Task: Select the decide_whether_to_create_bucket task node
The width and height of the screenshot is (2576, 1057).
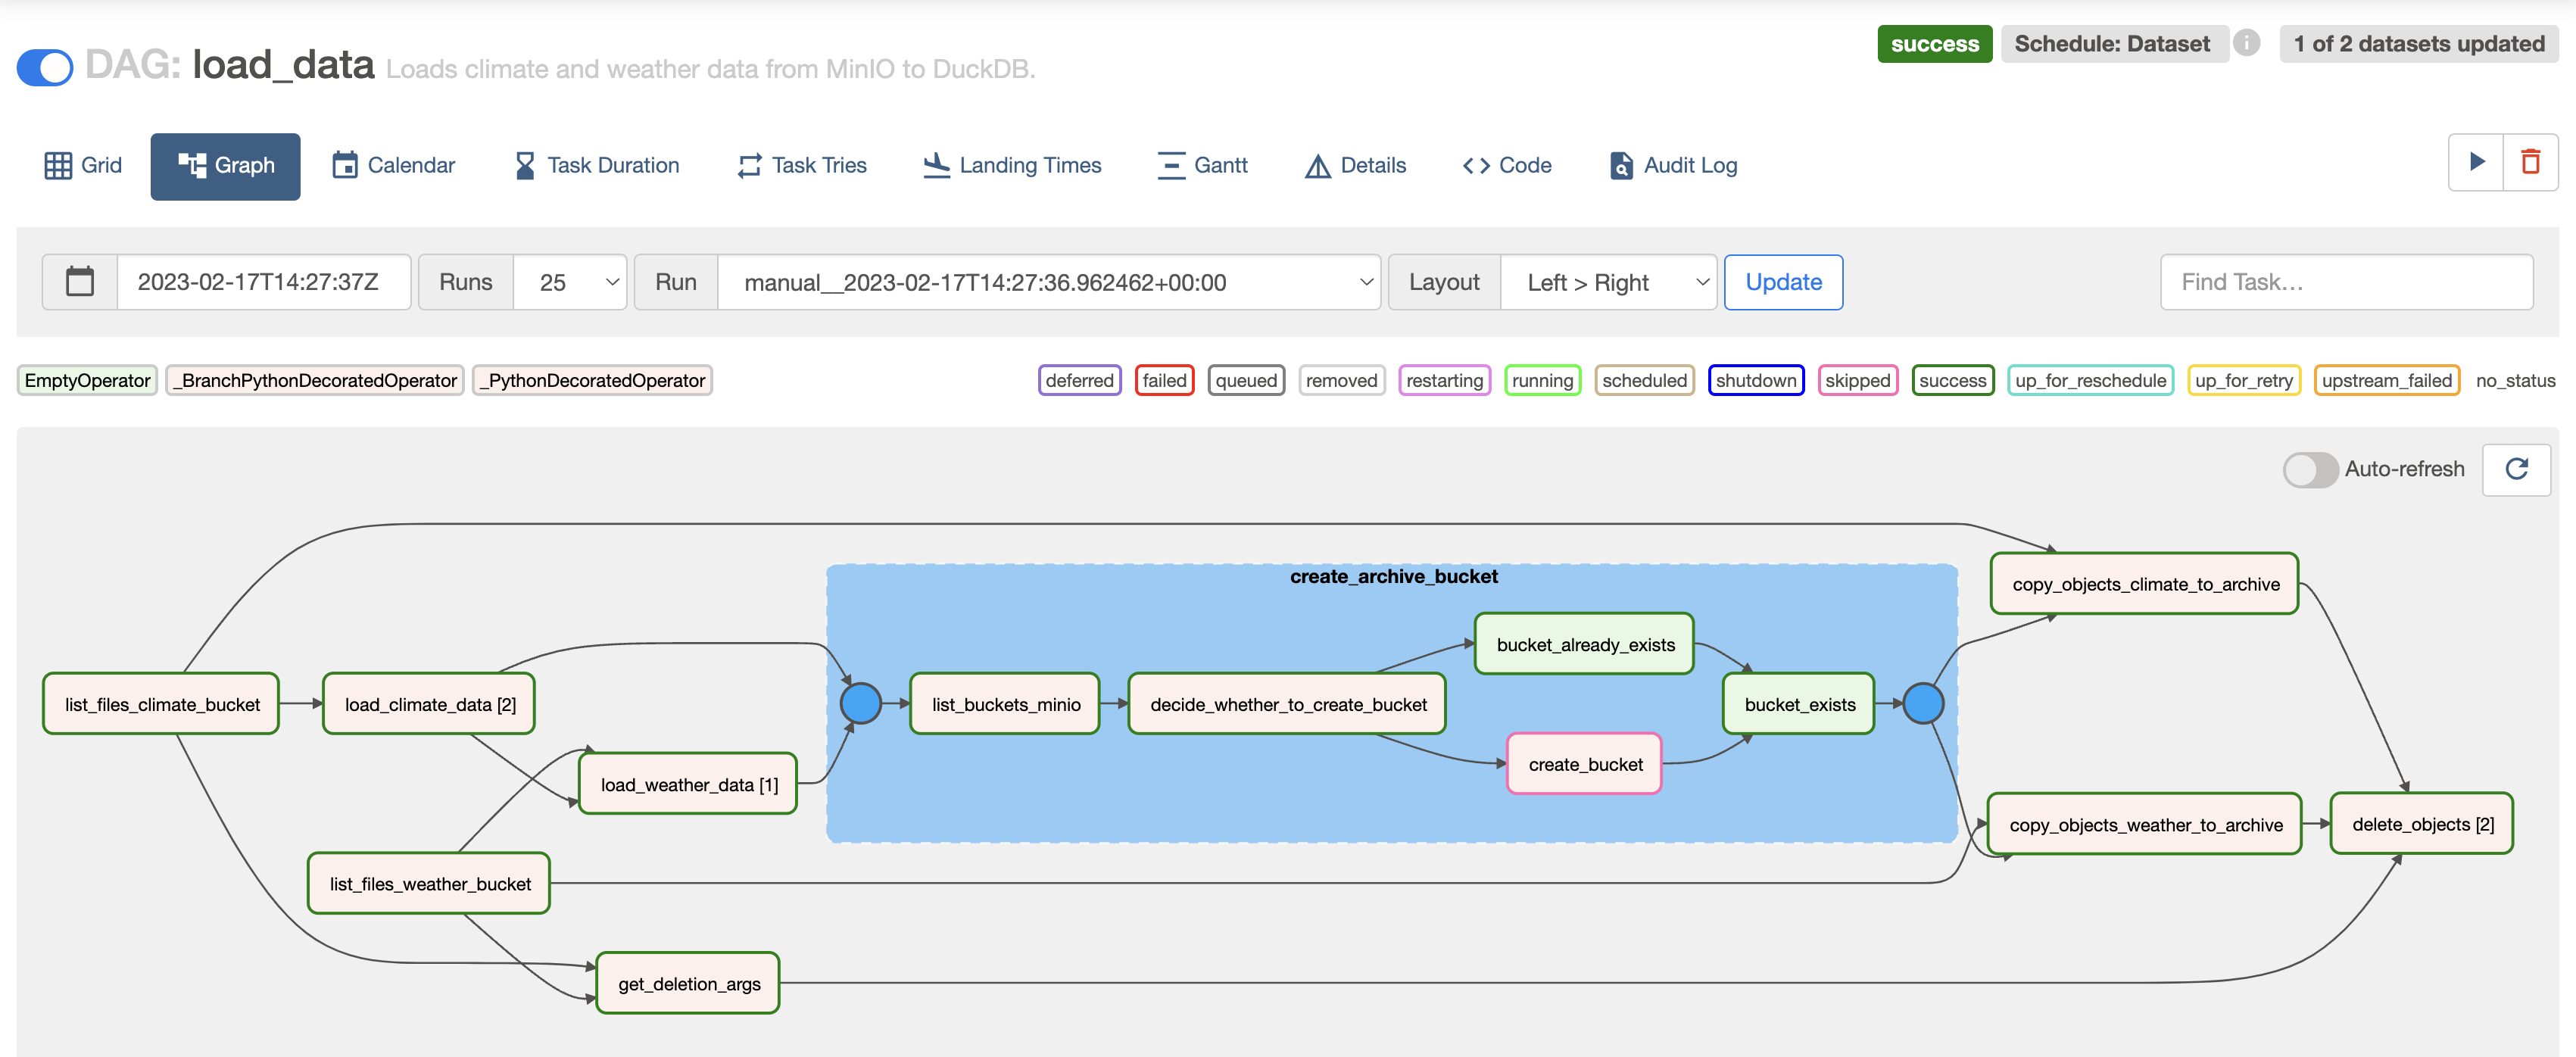Action: click(1287, 704)
